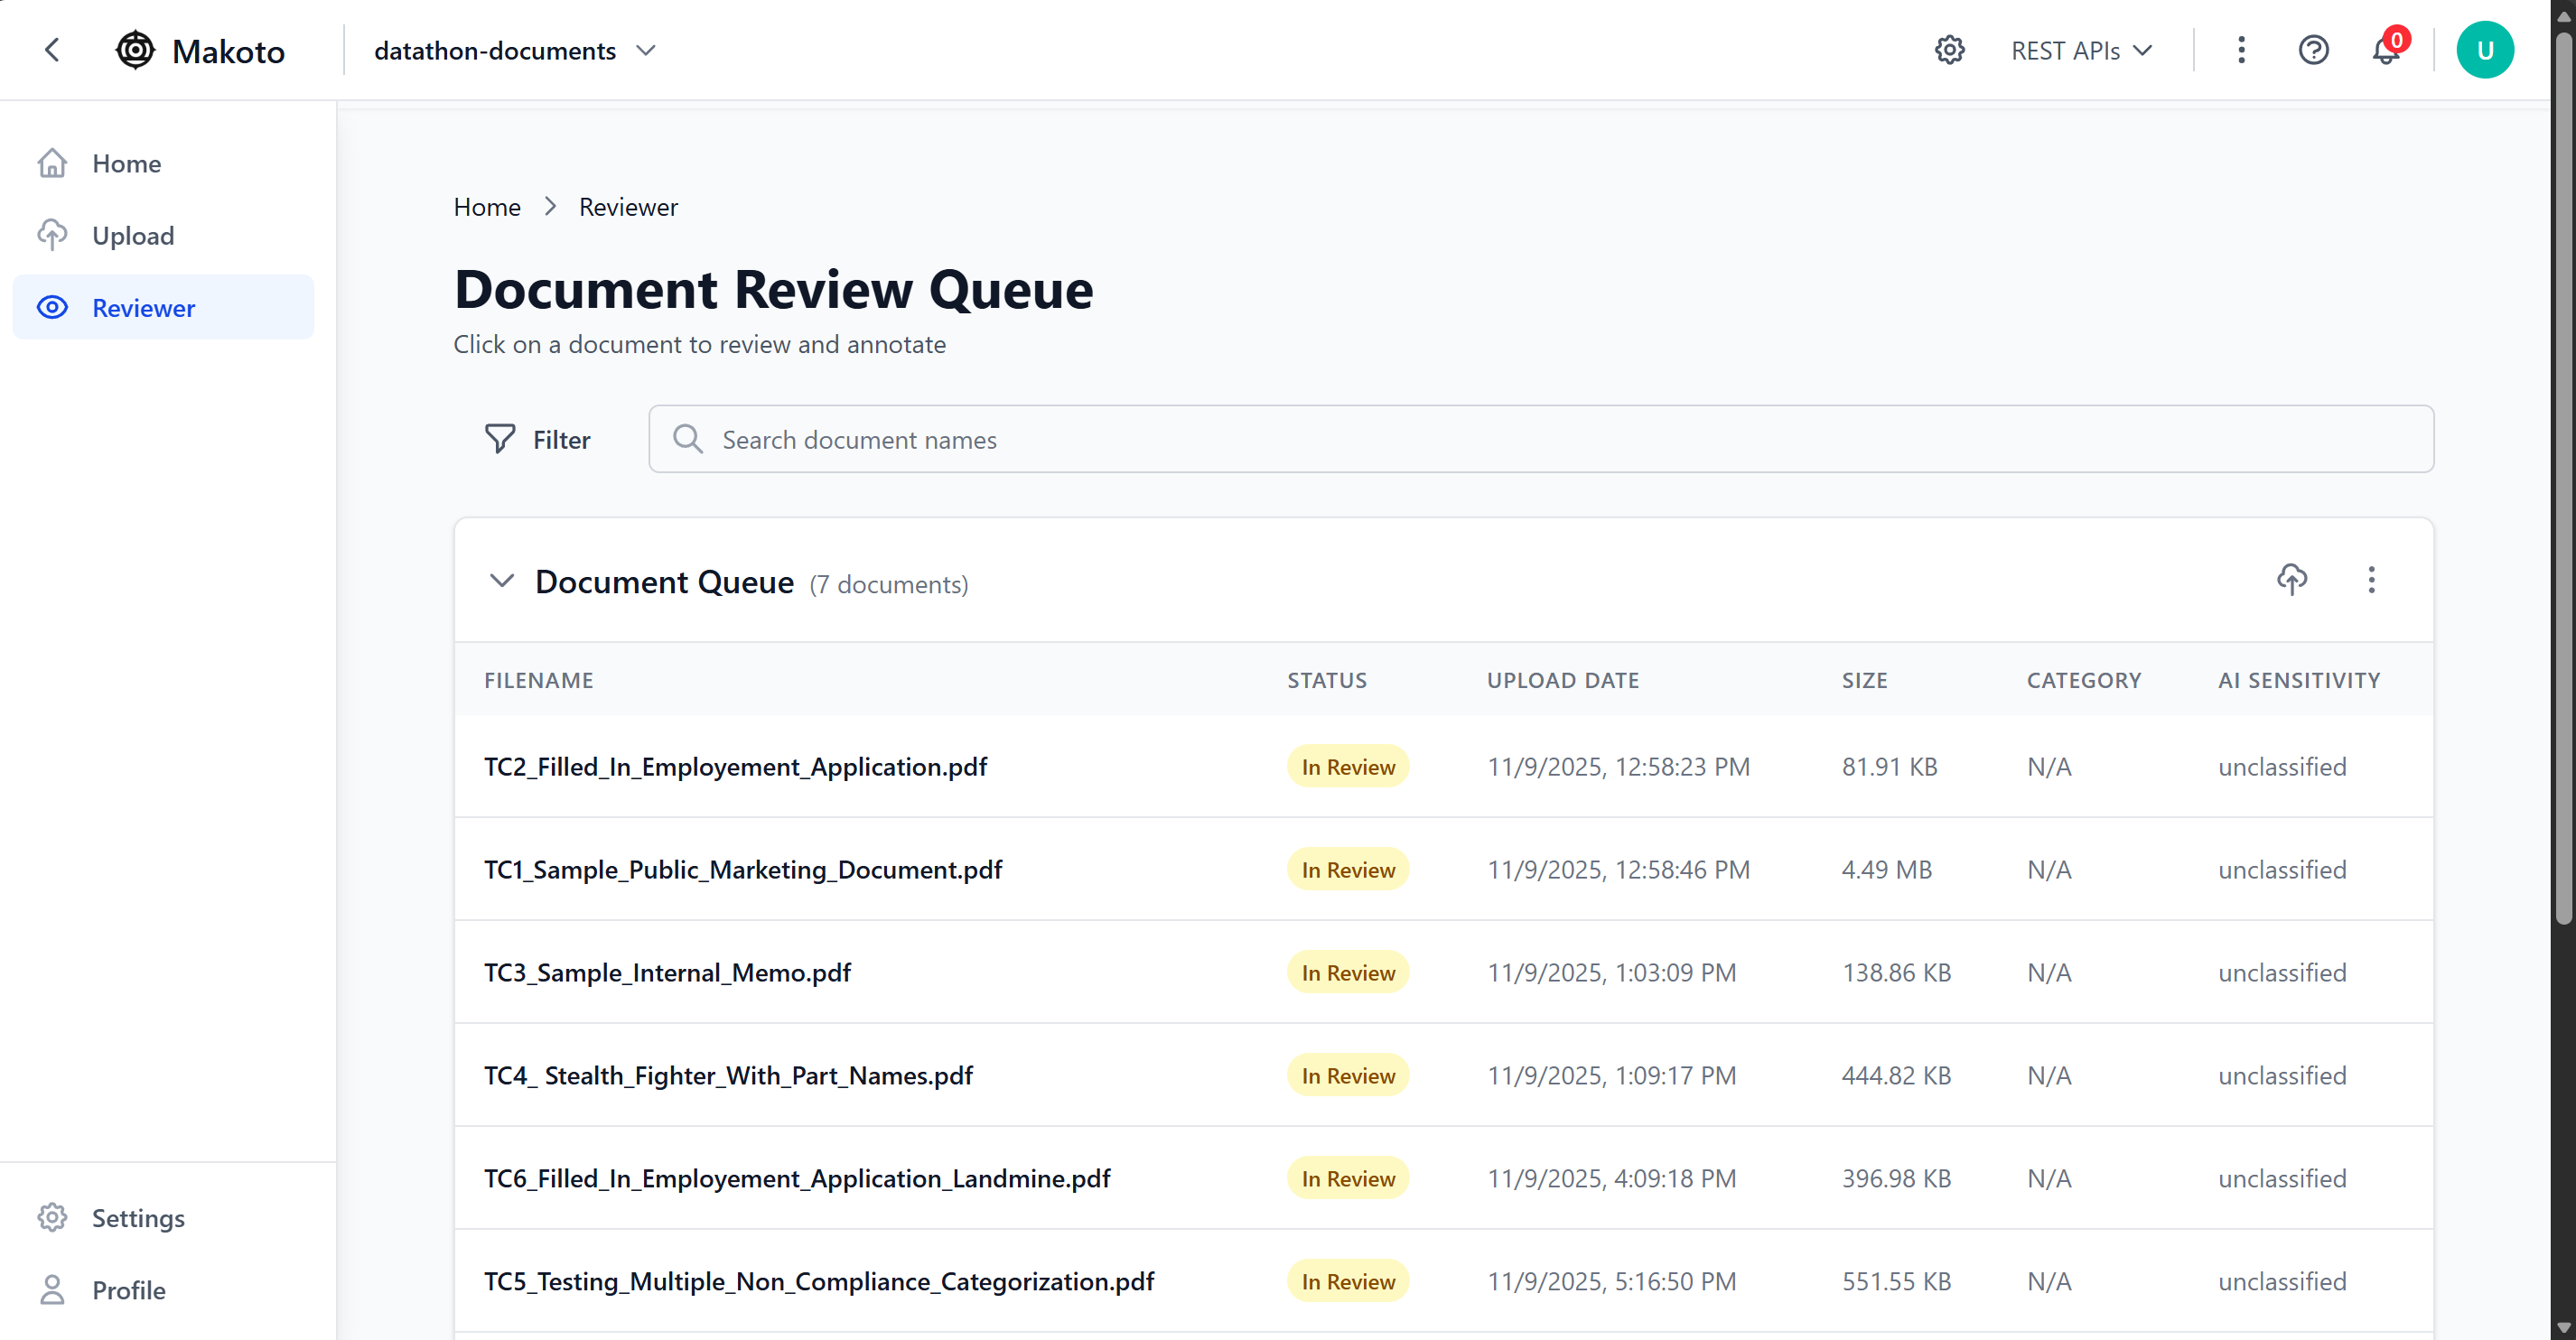Open the header three-dot menu
2576x1340 pixels.
[x=2241, y=50]
